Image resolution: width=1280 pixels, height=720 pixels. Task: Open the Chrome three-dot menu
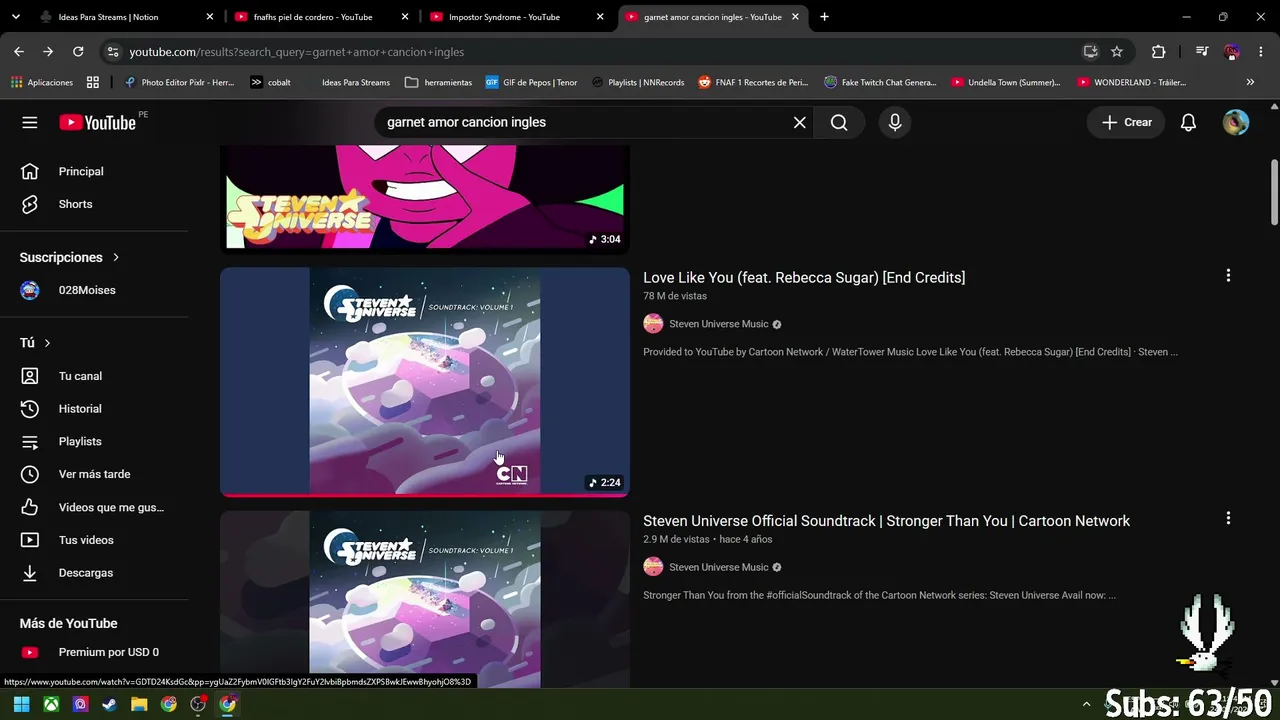[x=1260, y=52]
